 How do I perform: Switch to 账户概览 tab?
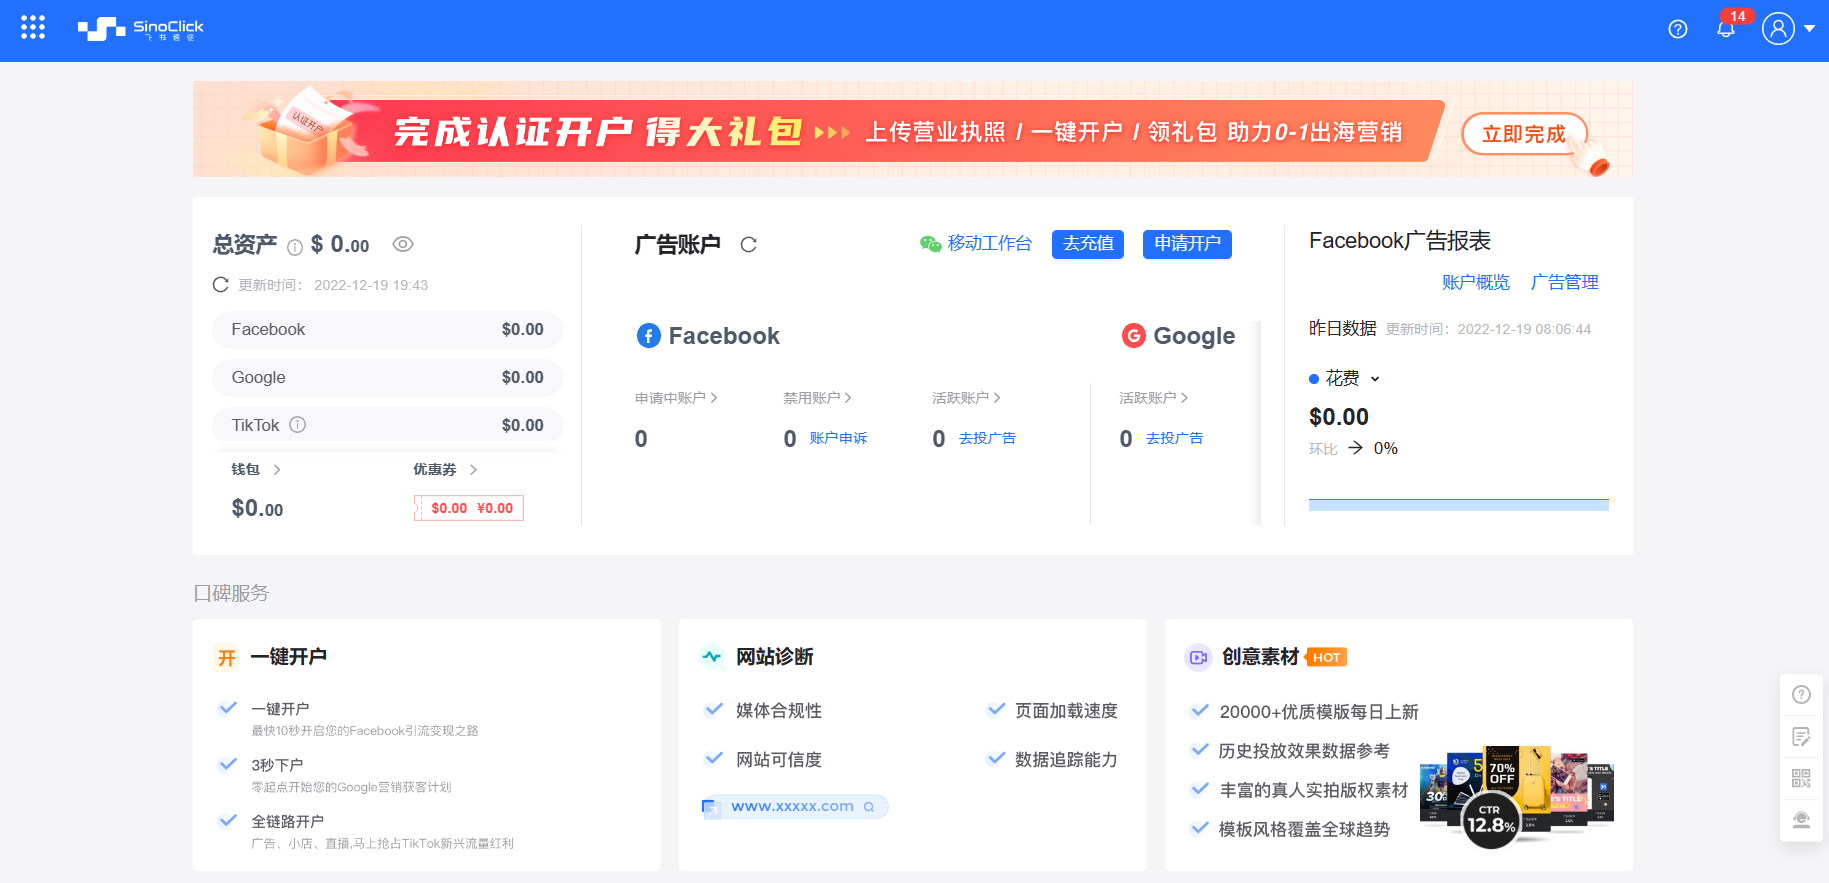pyautogui.click(x=1475, y=282)
